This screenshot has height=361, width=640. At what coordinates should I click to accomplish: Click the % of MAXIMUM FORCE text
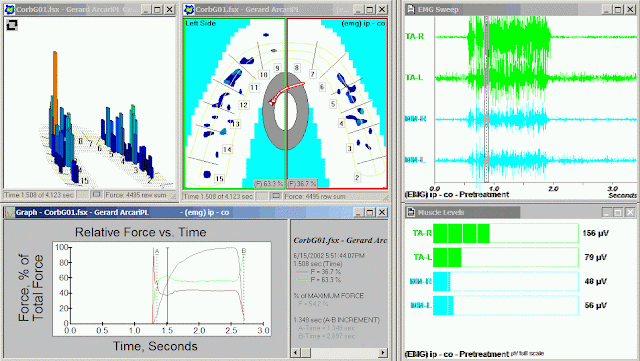pyautogui.click(x=329, y=296)
